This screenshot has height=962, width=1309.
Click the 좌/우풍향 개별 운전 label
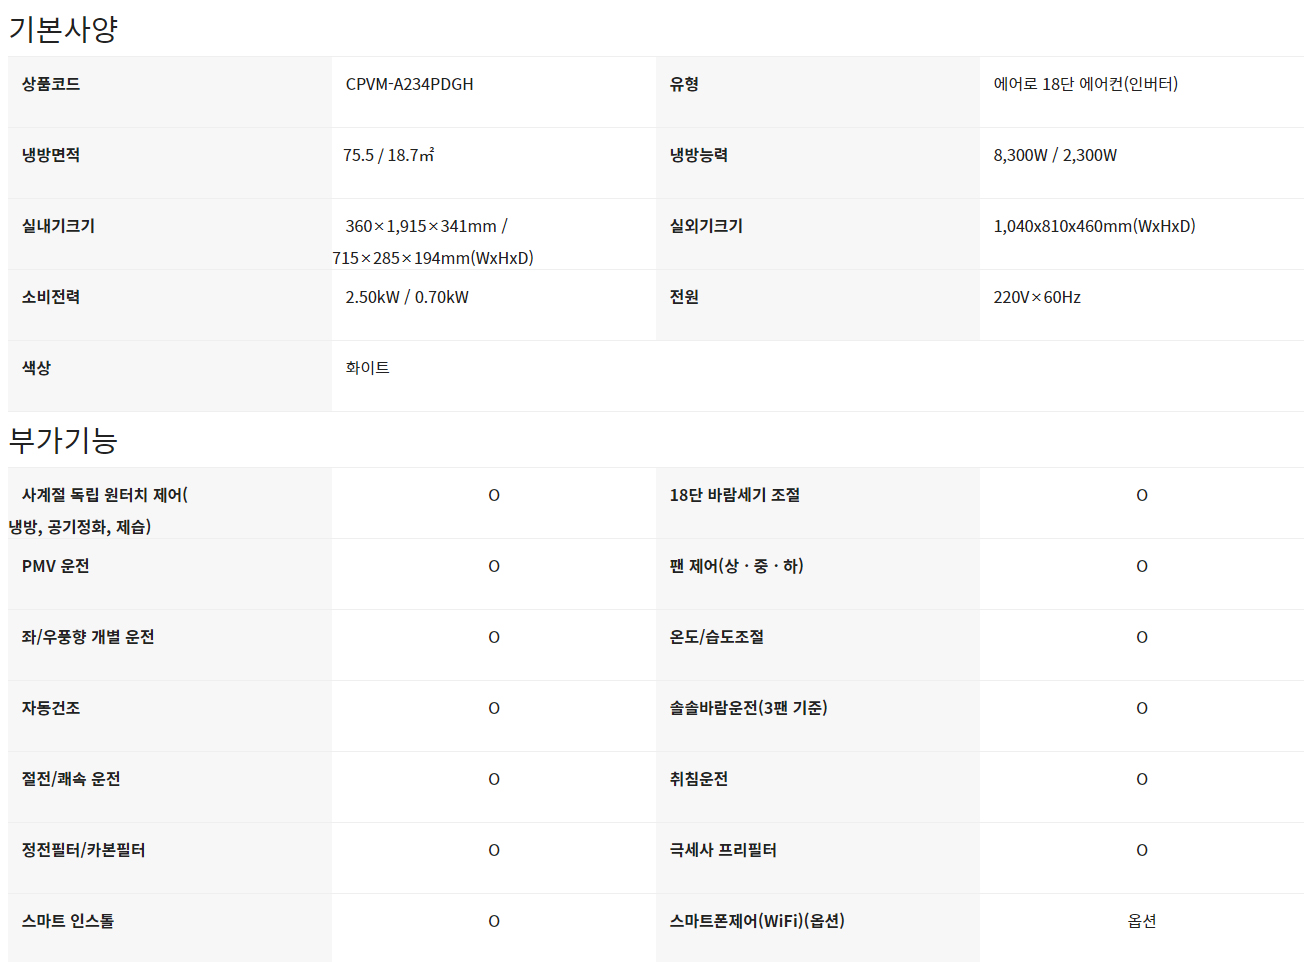[x=88, y=637]
